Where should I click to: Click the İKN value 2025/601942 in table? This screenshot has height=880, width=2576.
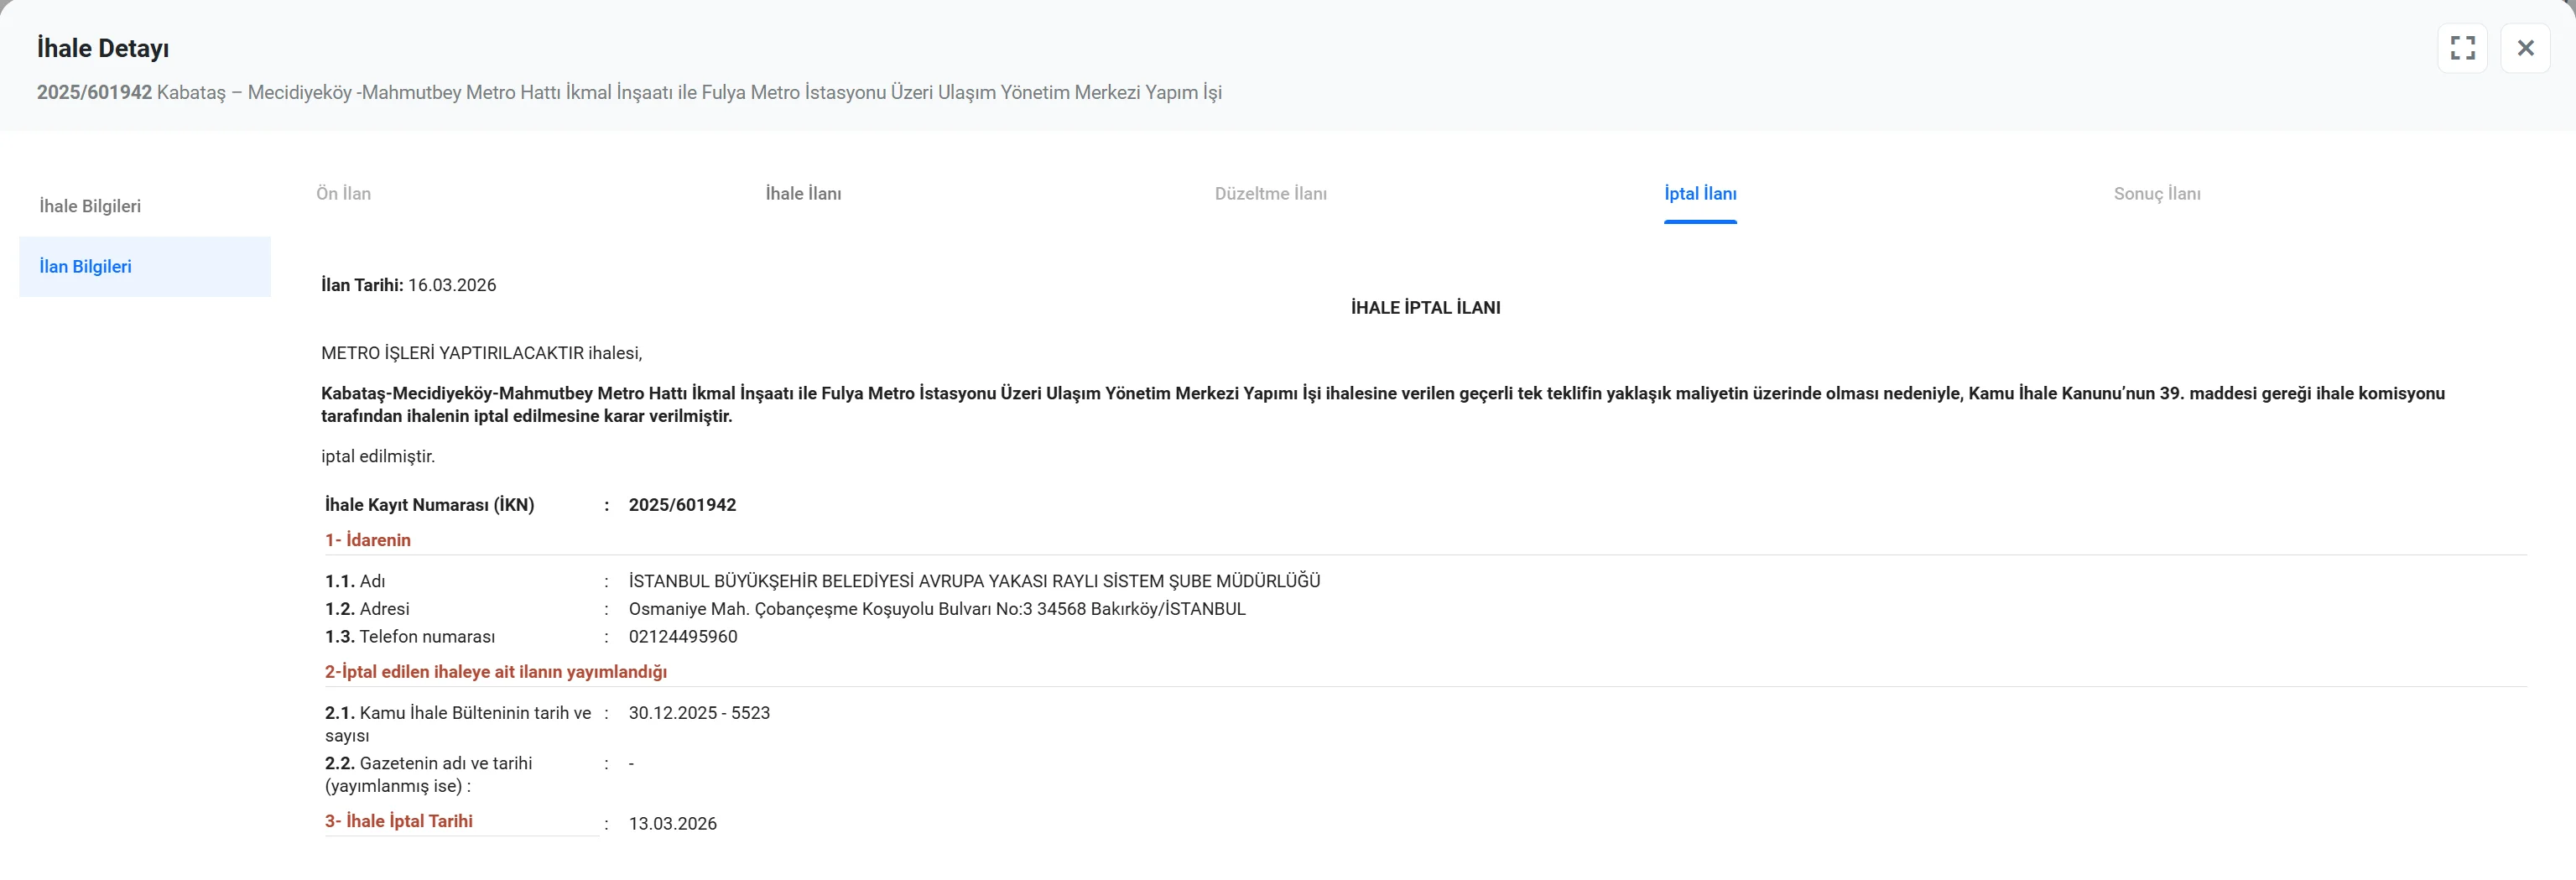click(682, 505)
